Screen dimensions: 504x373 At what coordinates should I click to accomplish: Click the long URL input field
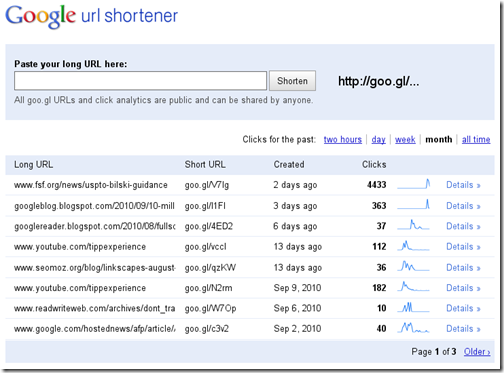pos(140,81)
